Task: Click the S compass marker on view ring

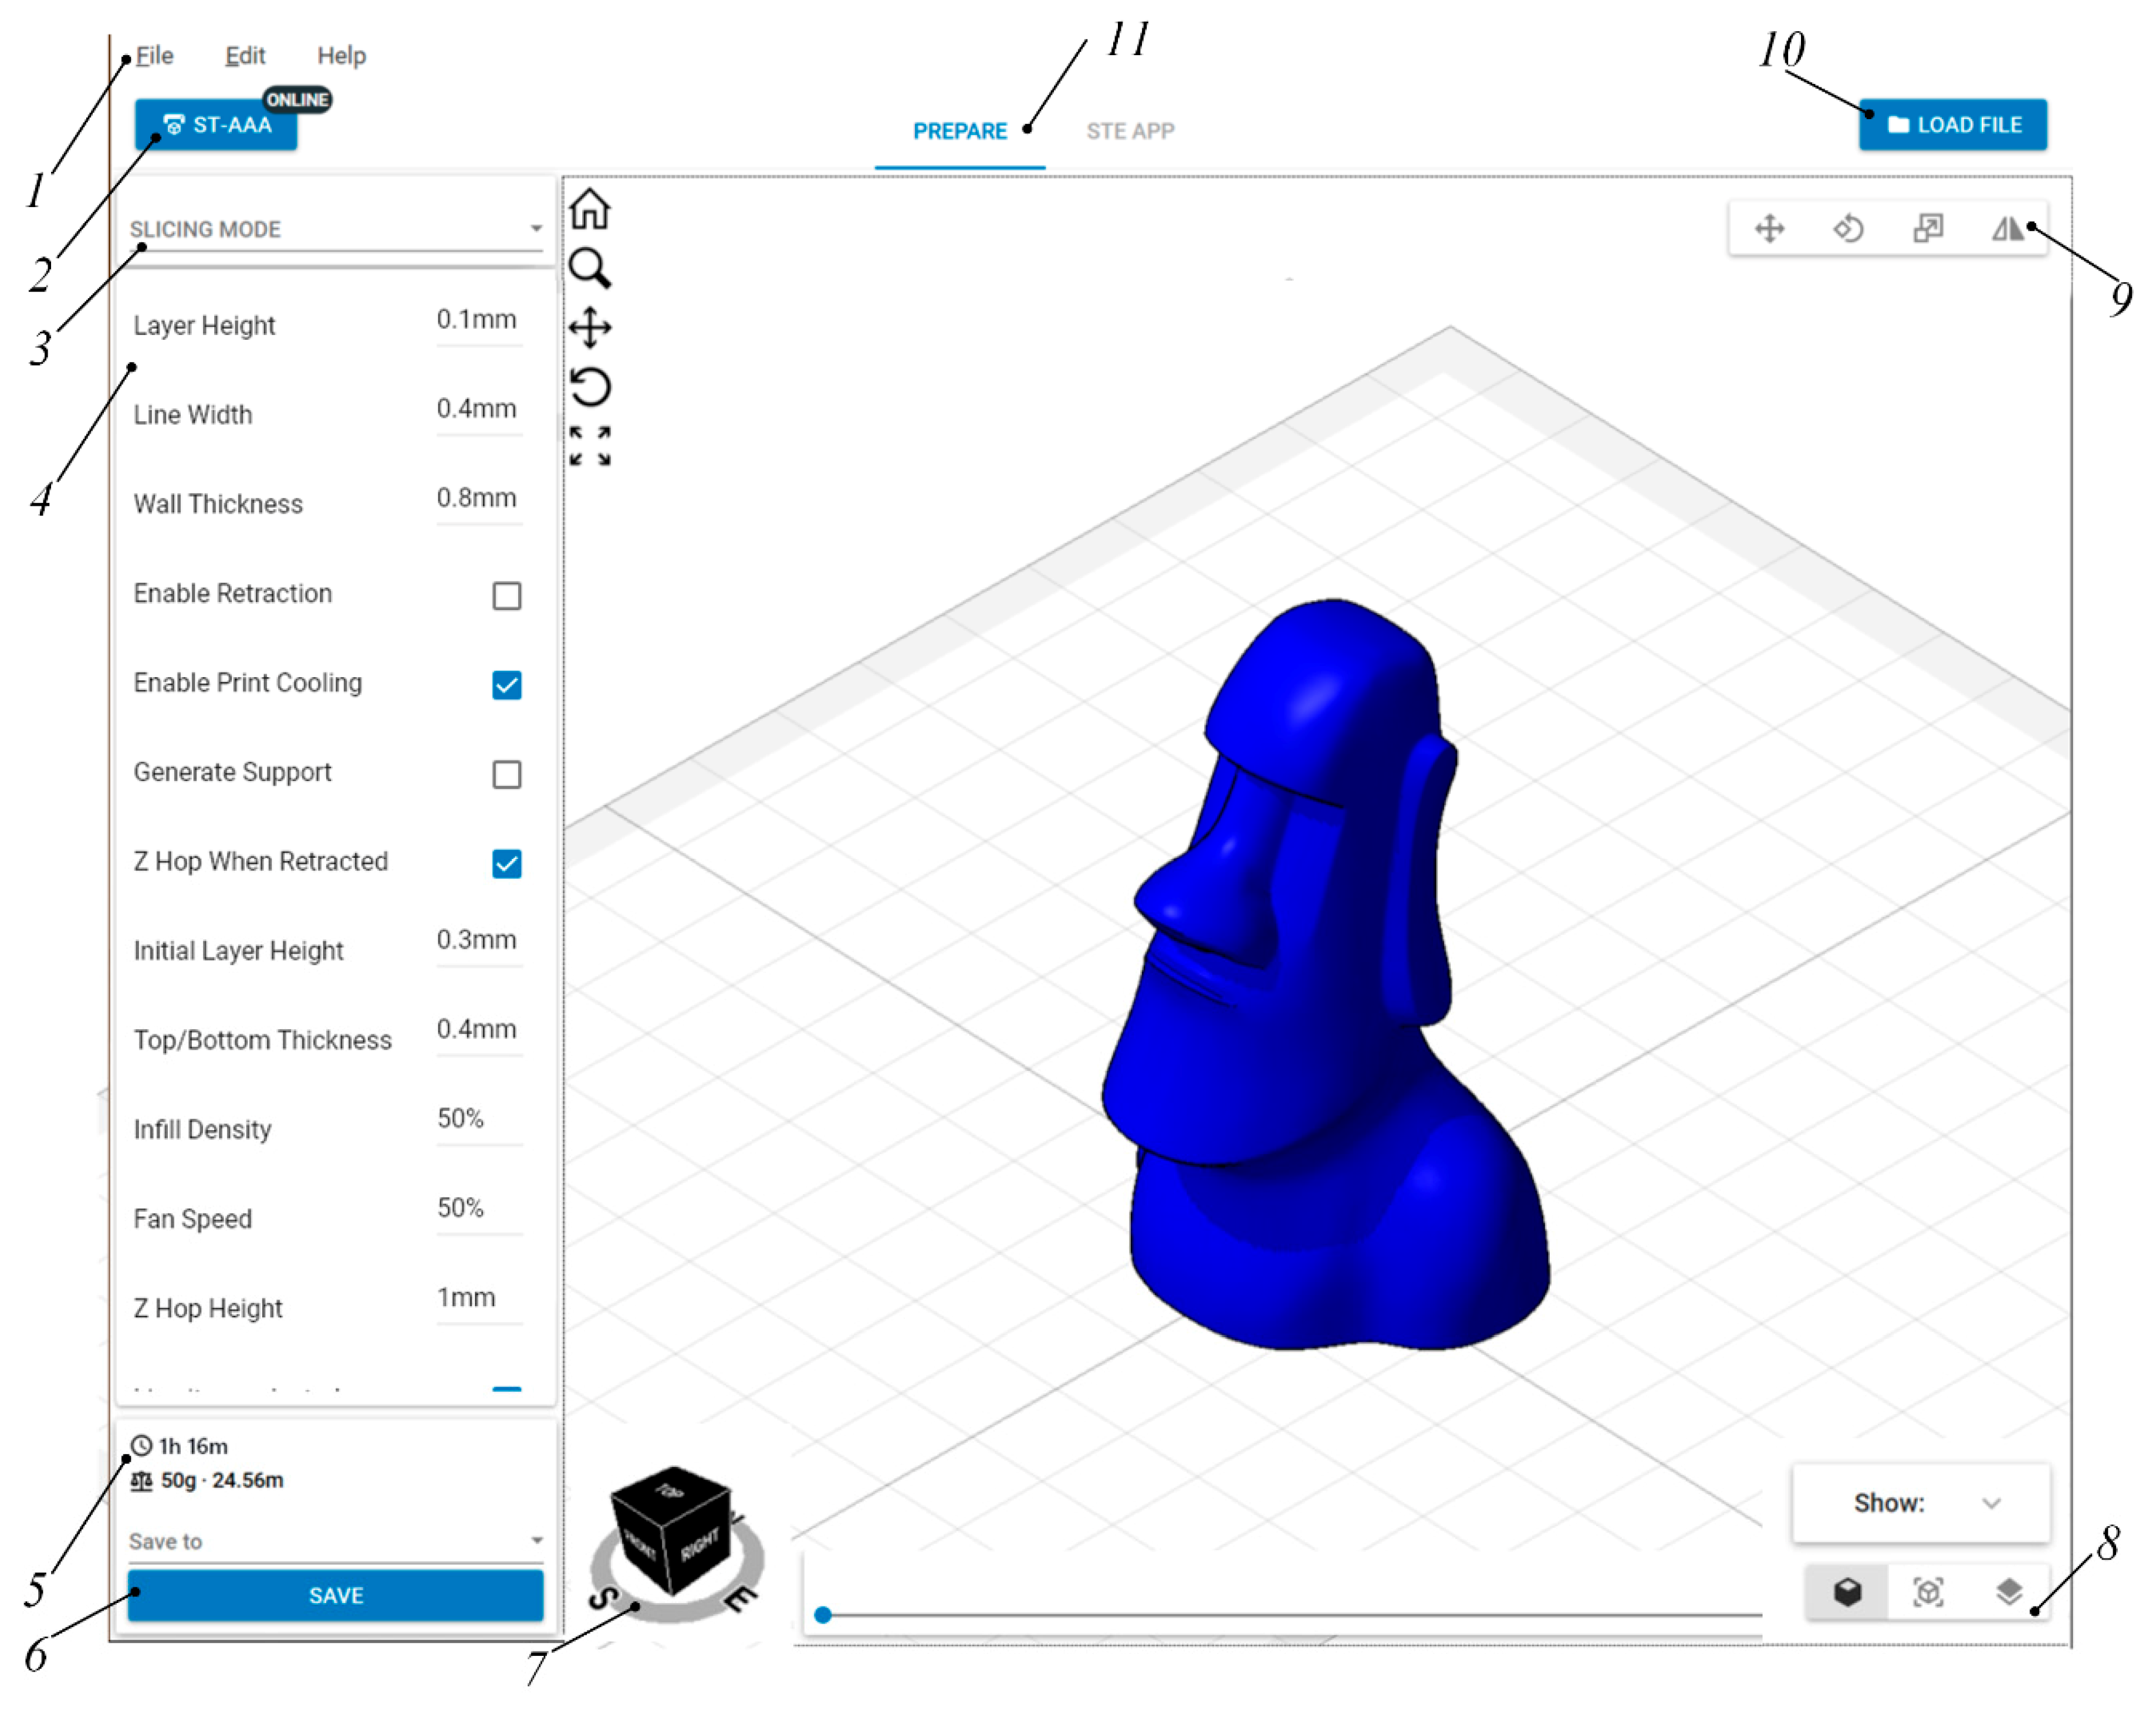Action: tap(603, 1597)
